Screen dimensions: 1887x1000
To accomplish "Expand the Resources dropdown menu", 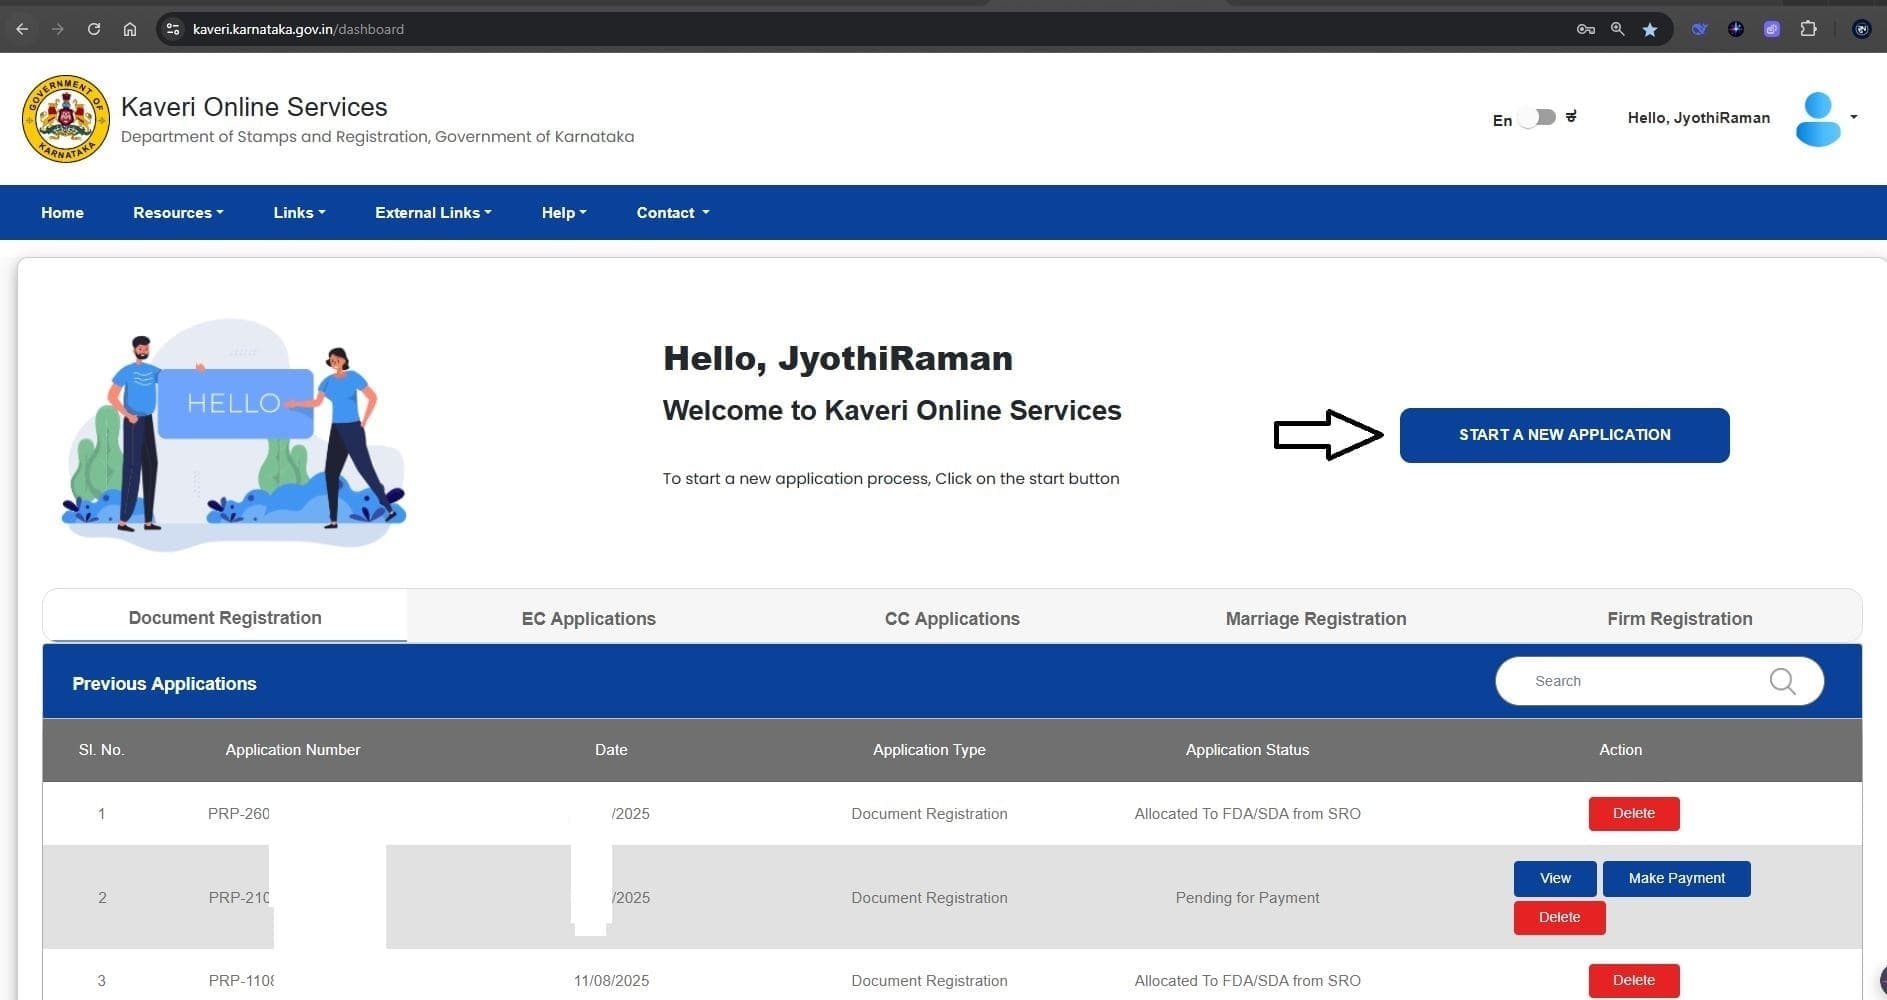I will coord(178,213).
